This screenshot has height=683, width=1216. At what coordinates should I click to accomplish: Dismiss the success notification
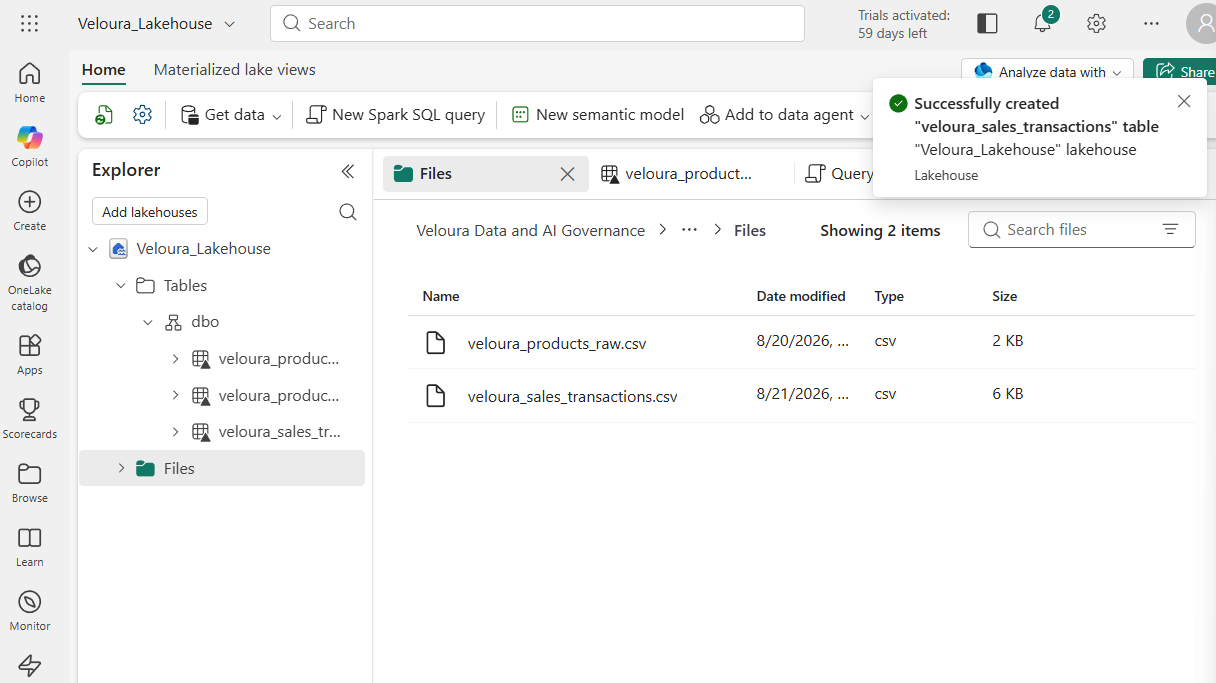[x=1184, y=101]
